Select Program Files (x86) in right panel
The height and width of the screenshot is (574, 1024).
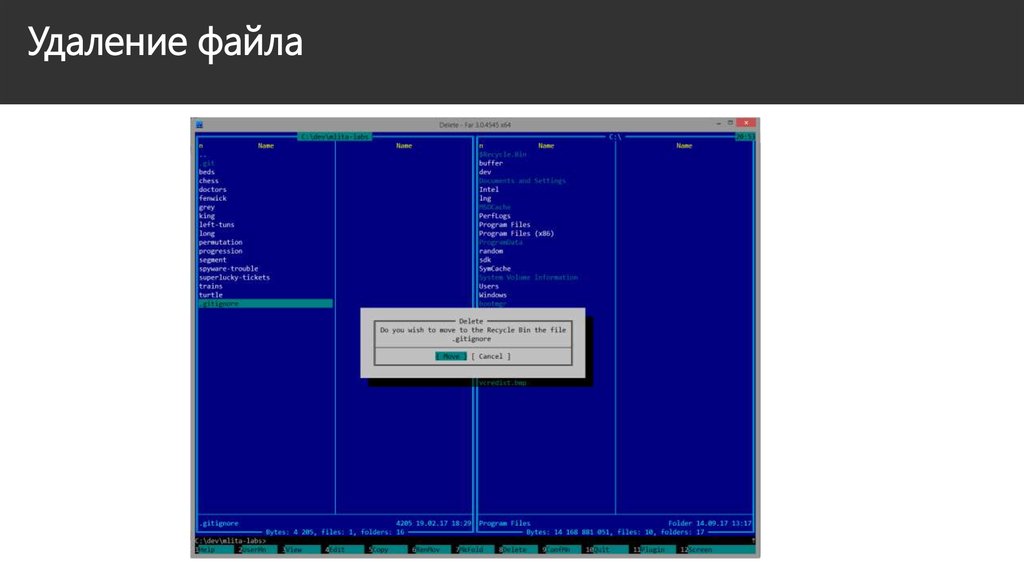[516, 234]
